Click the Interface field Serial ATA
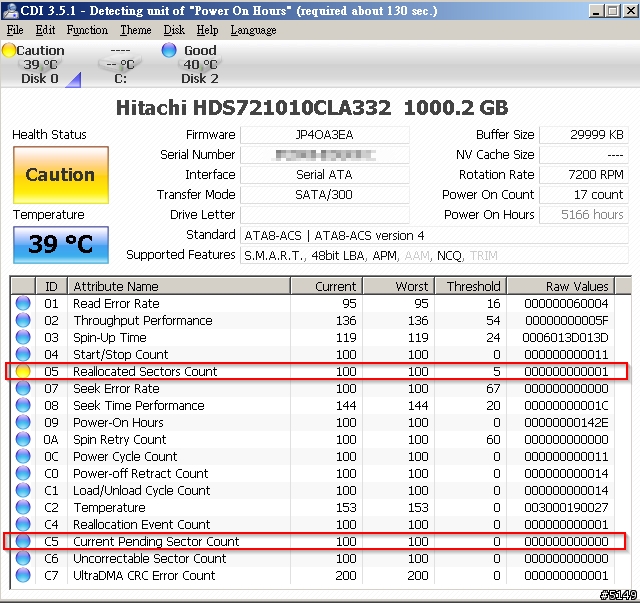The width and height of the screenshot is (640, 603). tap(324, 175)
